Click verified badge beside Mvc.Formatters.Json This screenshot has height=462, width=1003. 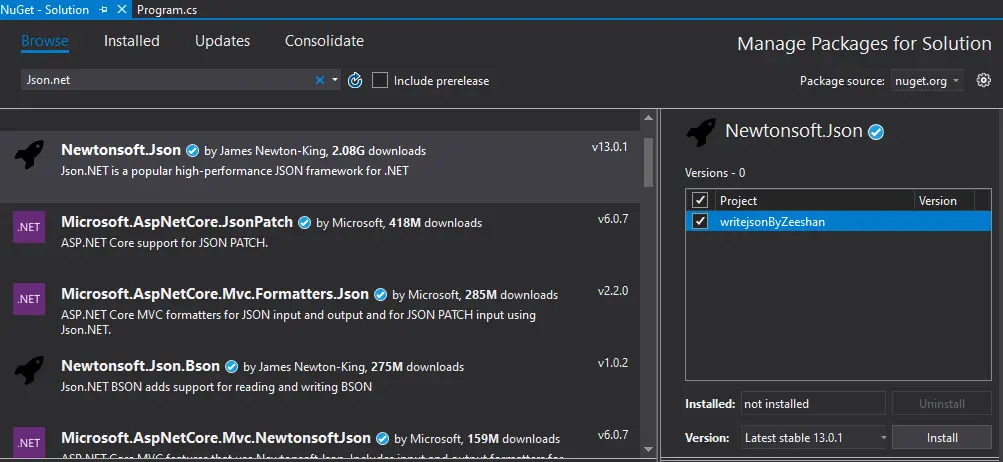[x=381, y=295]
